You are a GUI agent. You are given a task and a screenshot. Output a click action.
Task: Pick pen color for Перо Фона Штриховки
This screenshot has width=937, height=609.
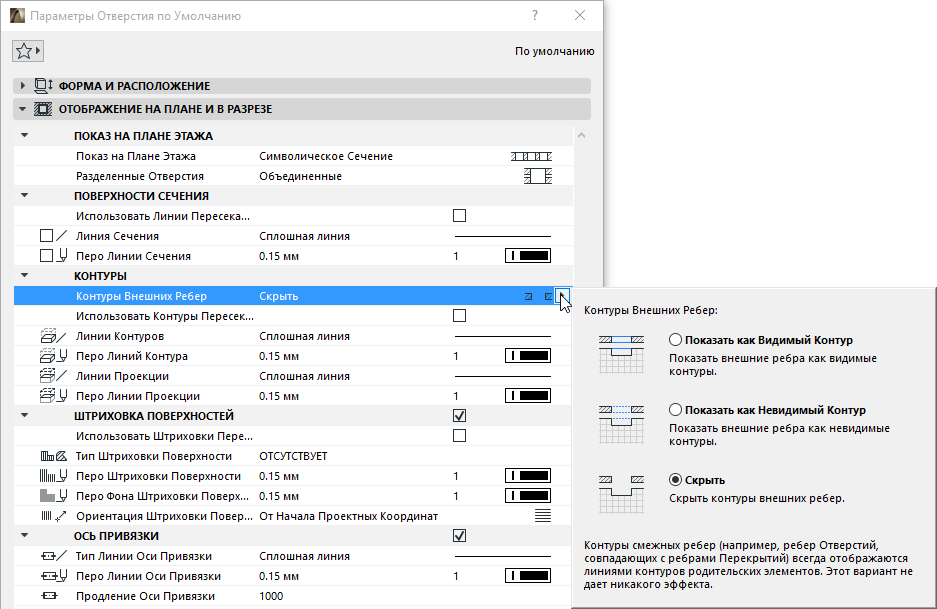[528, 496]
